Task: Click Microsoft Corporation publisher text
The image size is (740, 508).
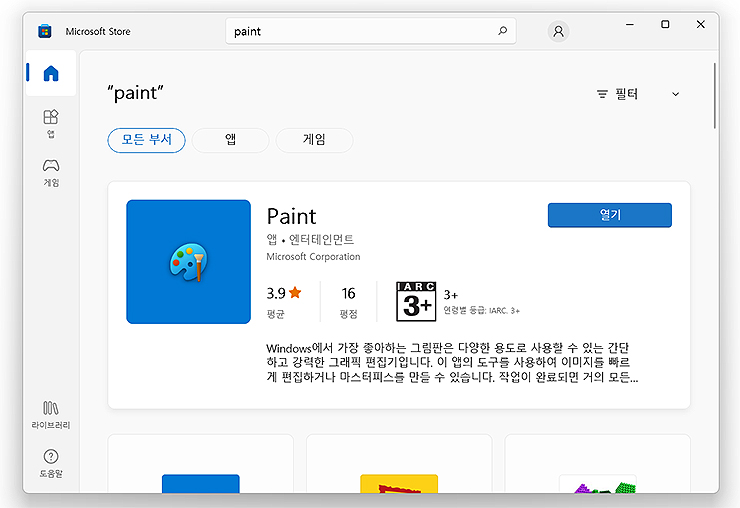Action: click(313, 256)
